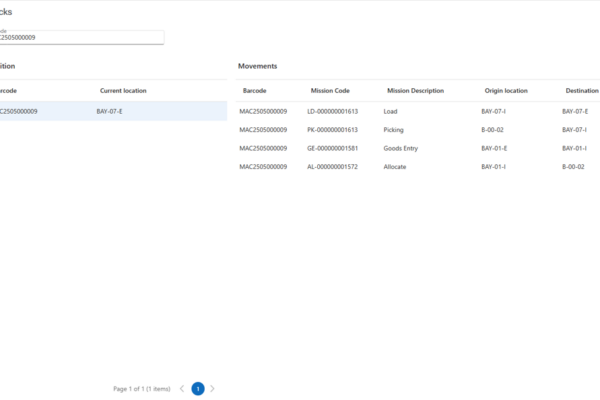
Task: Sort by the Mission Code column header
Action: (330, 91)
